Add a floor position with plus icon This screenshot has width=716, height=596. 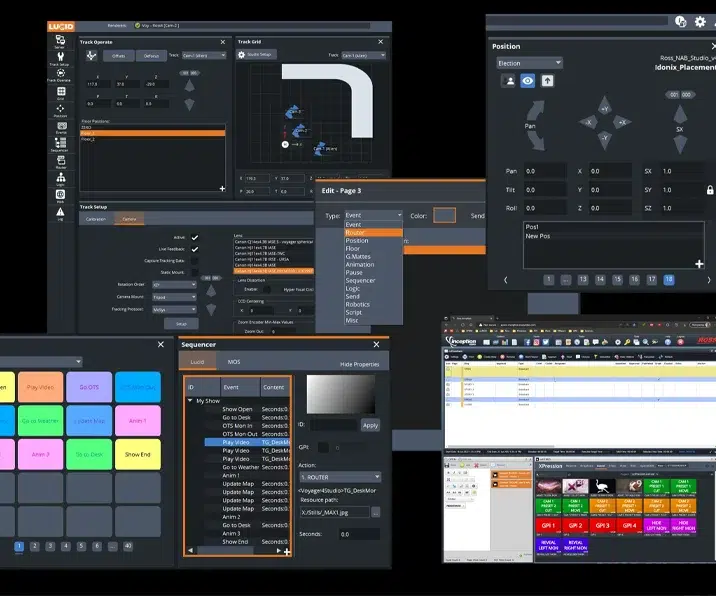pos(222,188)
